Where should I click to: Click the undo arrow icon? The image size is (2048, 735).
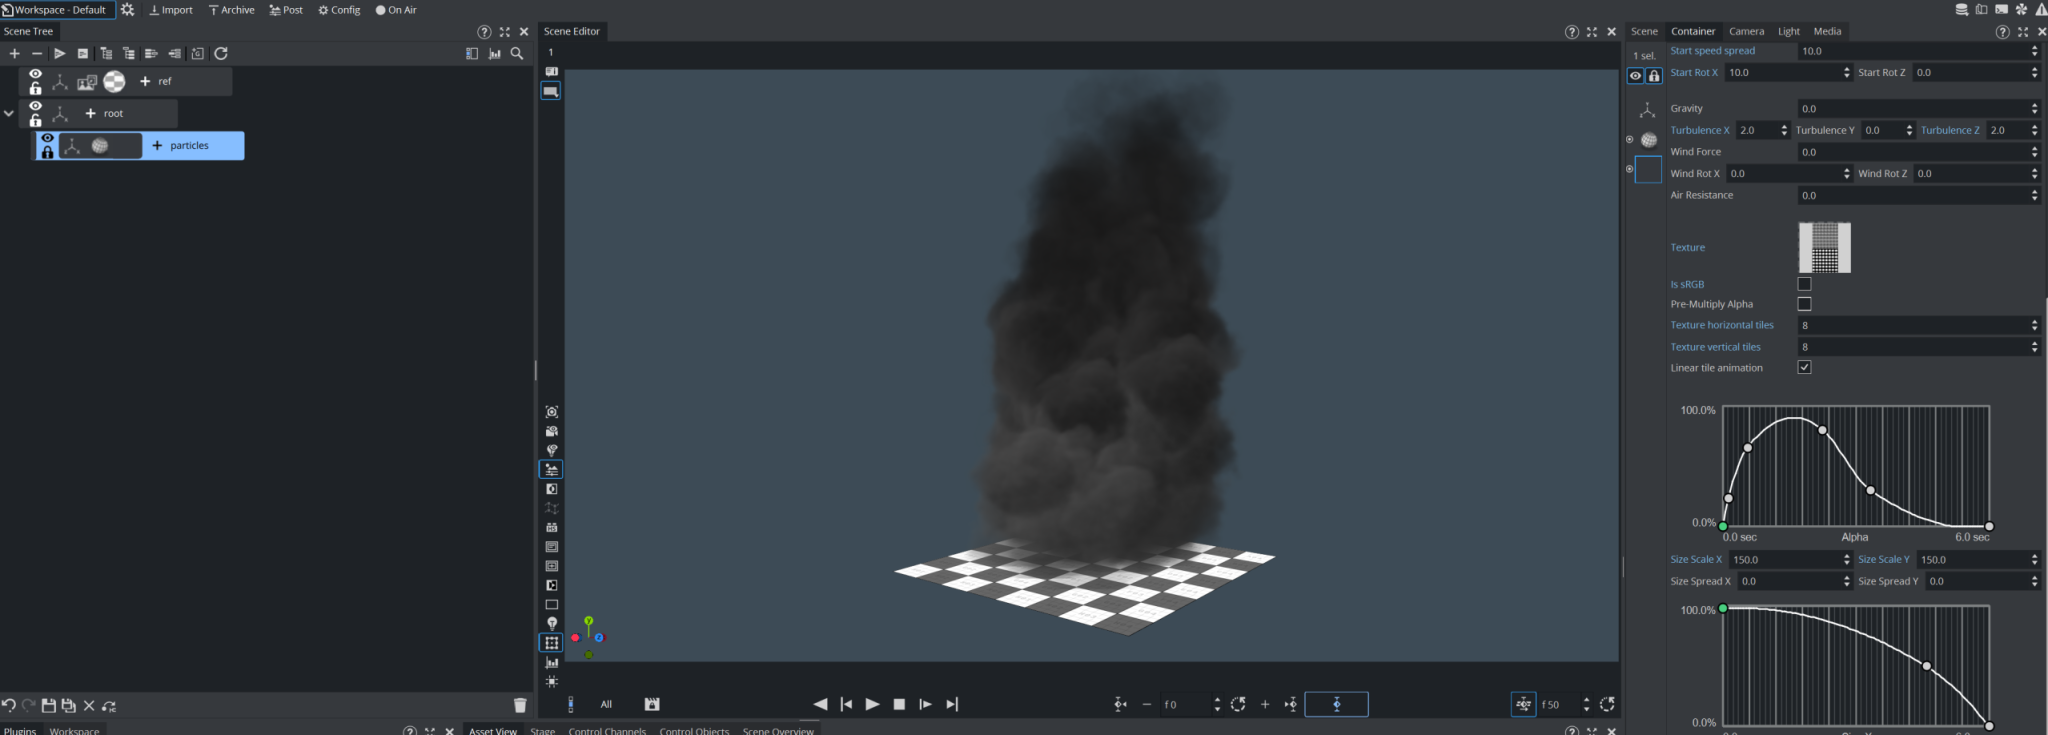click(9, 705)
